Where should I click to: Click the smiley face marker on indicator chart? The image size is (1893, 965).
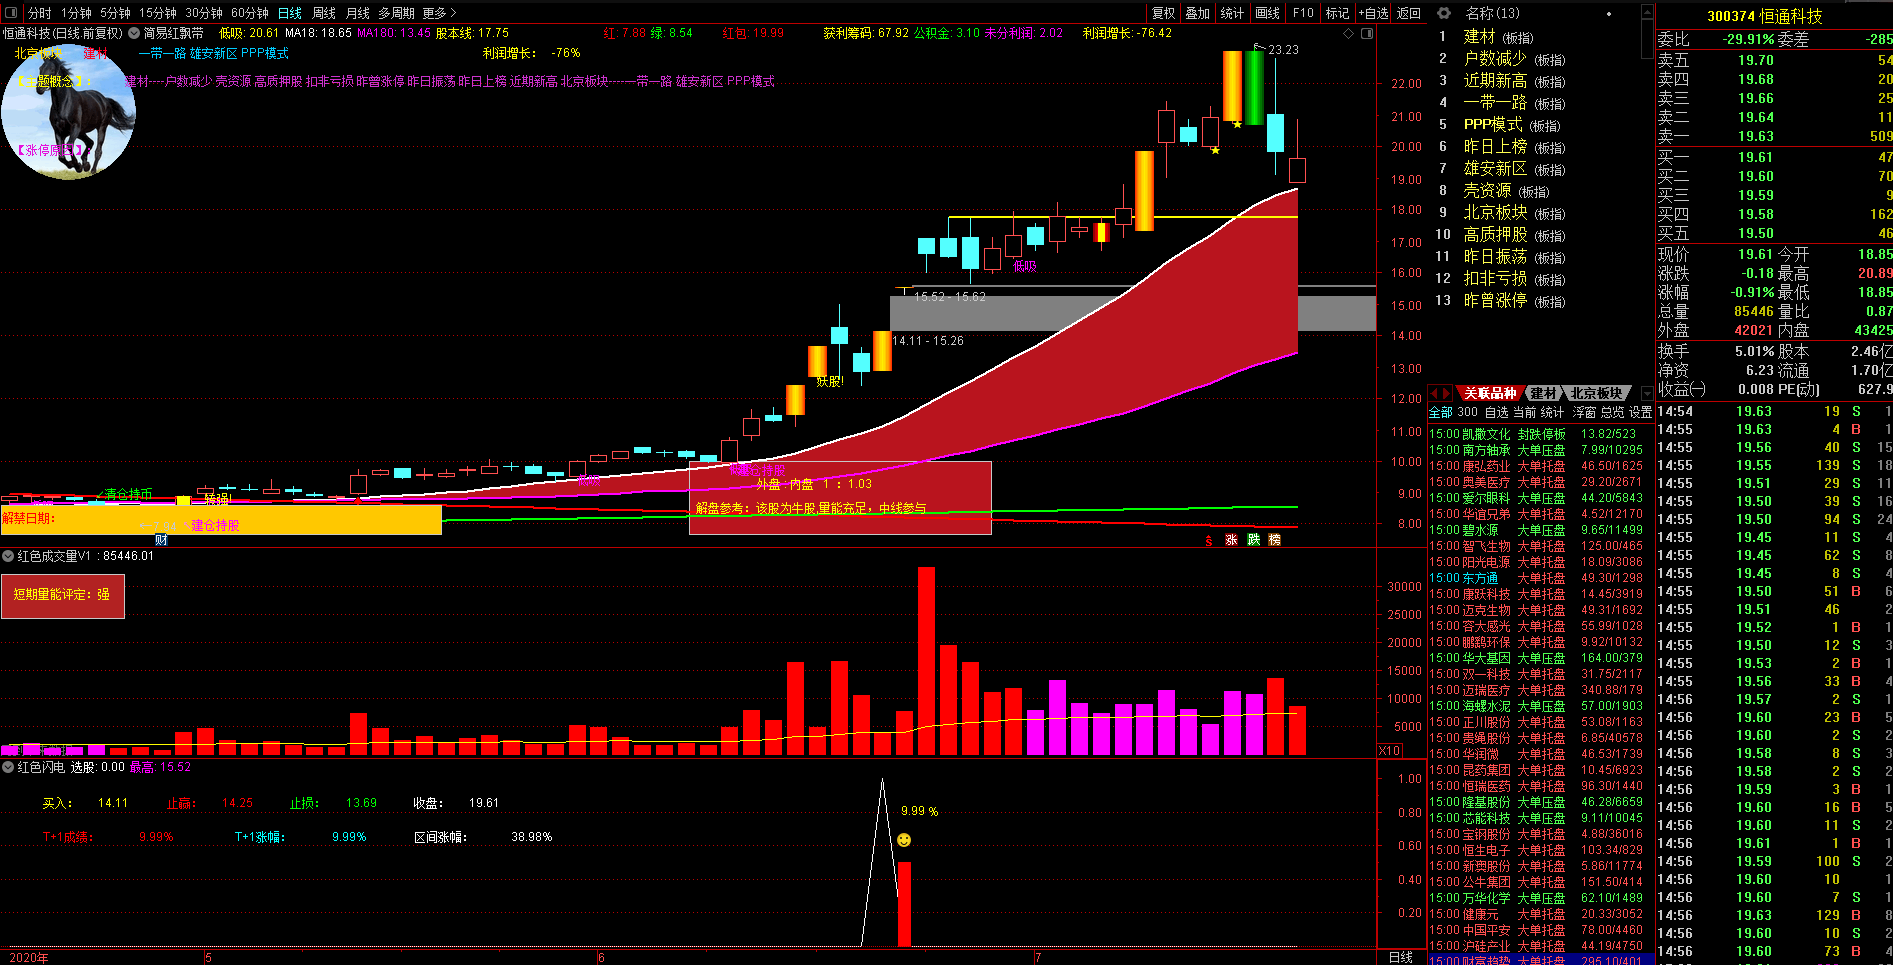coord(904,840)
